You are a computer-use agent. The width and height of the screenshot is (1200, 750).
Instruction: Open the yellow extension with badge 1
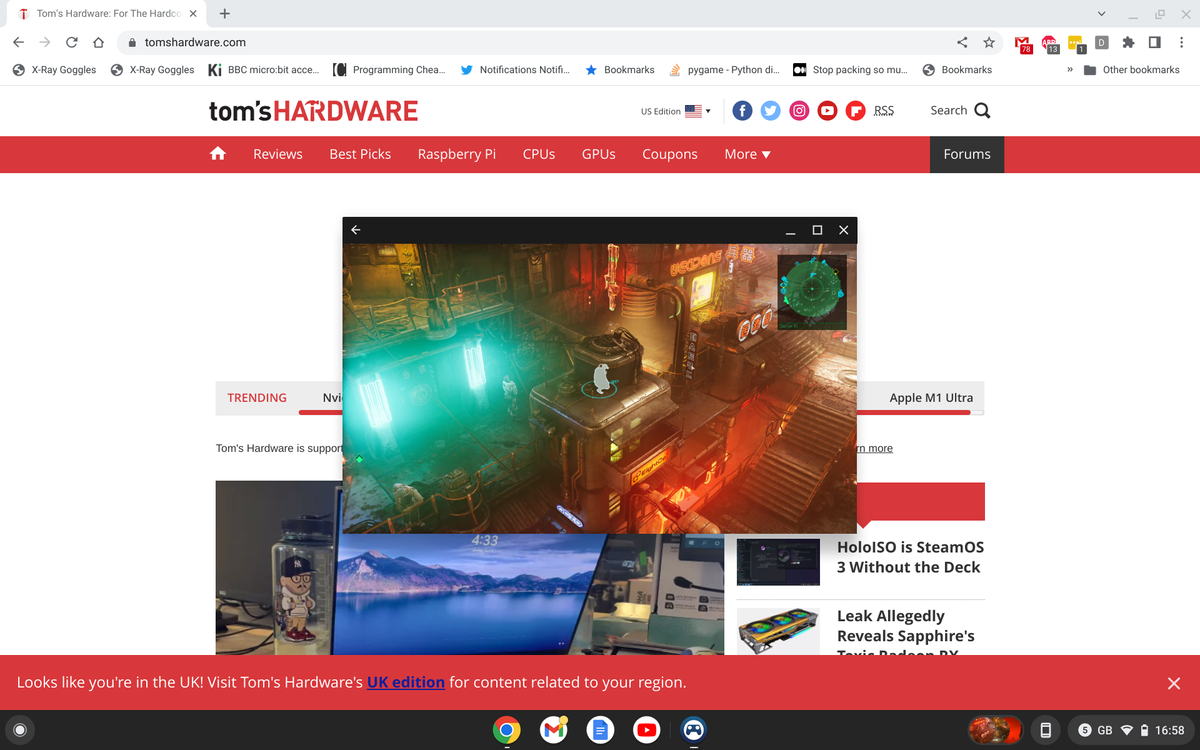tap(1076, 44)
